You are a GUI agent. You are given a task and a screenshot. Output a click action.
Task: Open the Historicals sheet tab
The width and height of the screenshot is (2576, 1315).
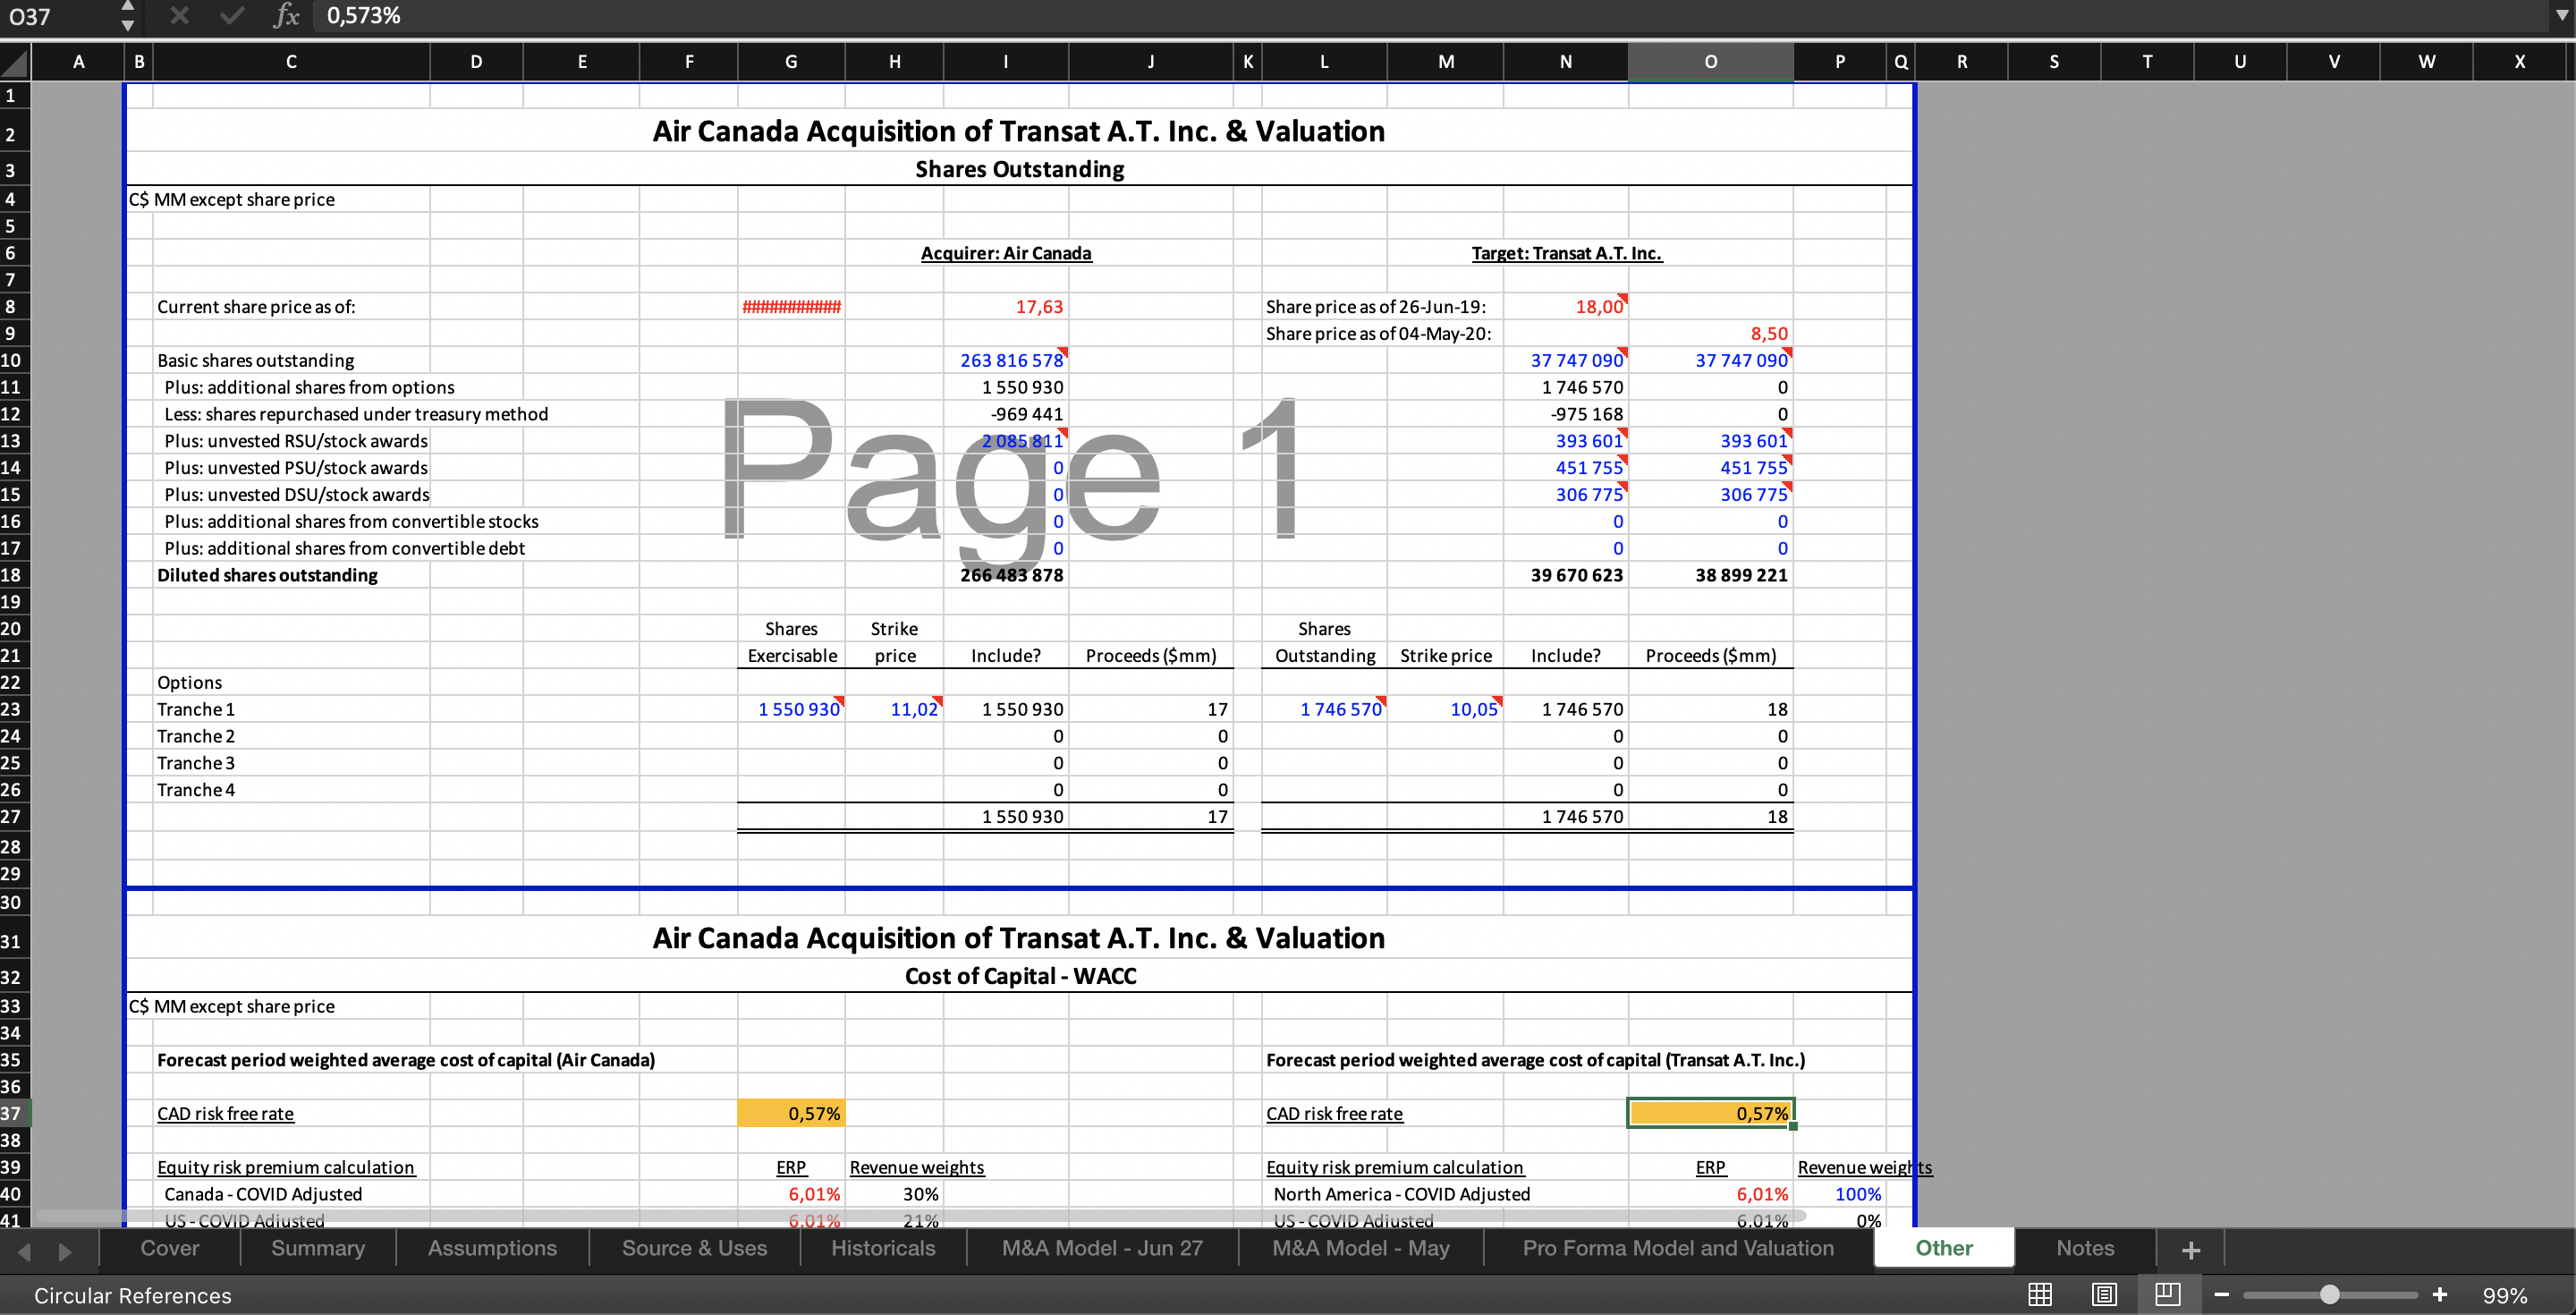pos(883,1248)
